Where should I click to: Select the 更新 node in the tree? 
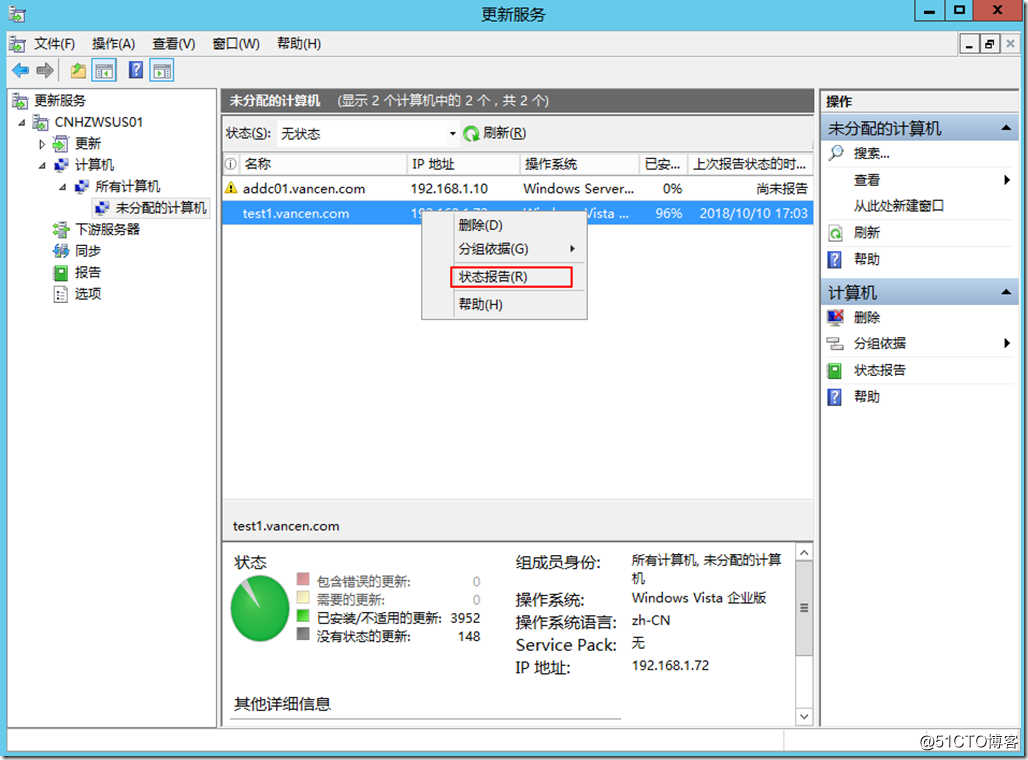point(88,144)
